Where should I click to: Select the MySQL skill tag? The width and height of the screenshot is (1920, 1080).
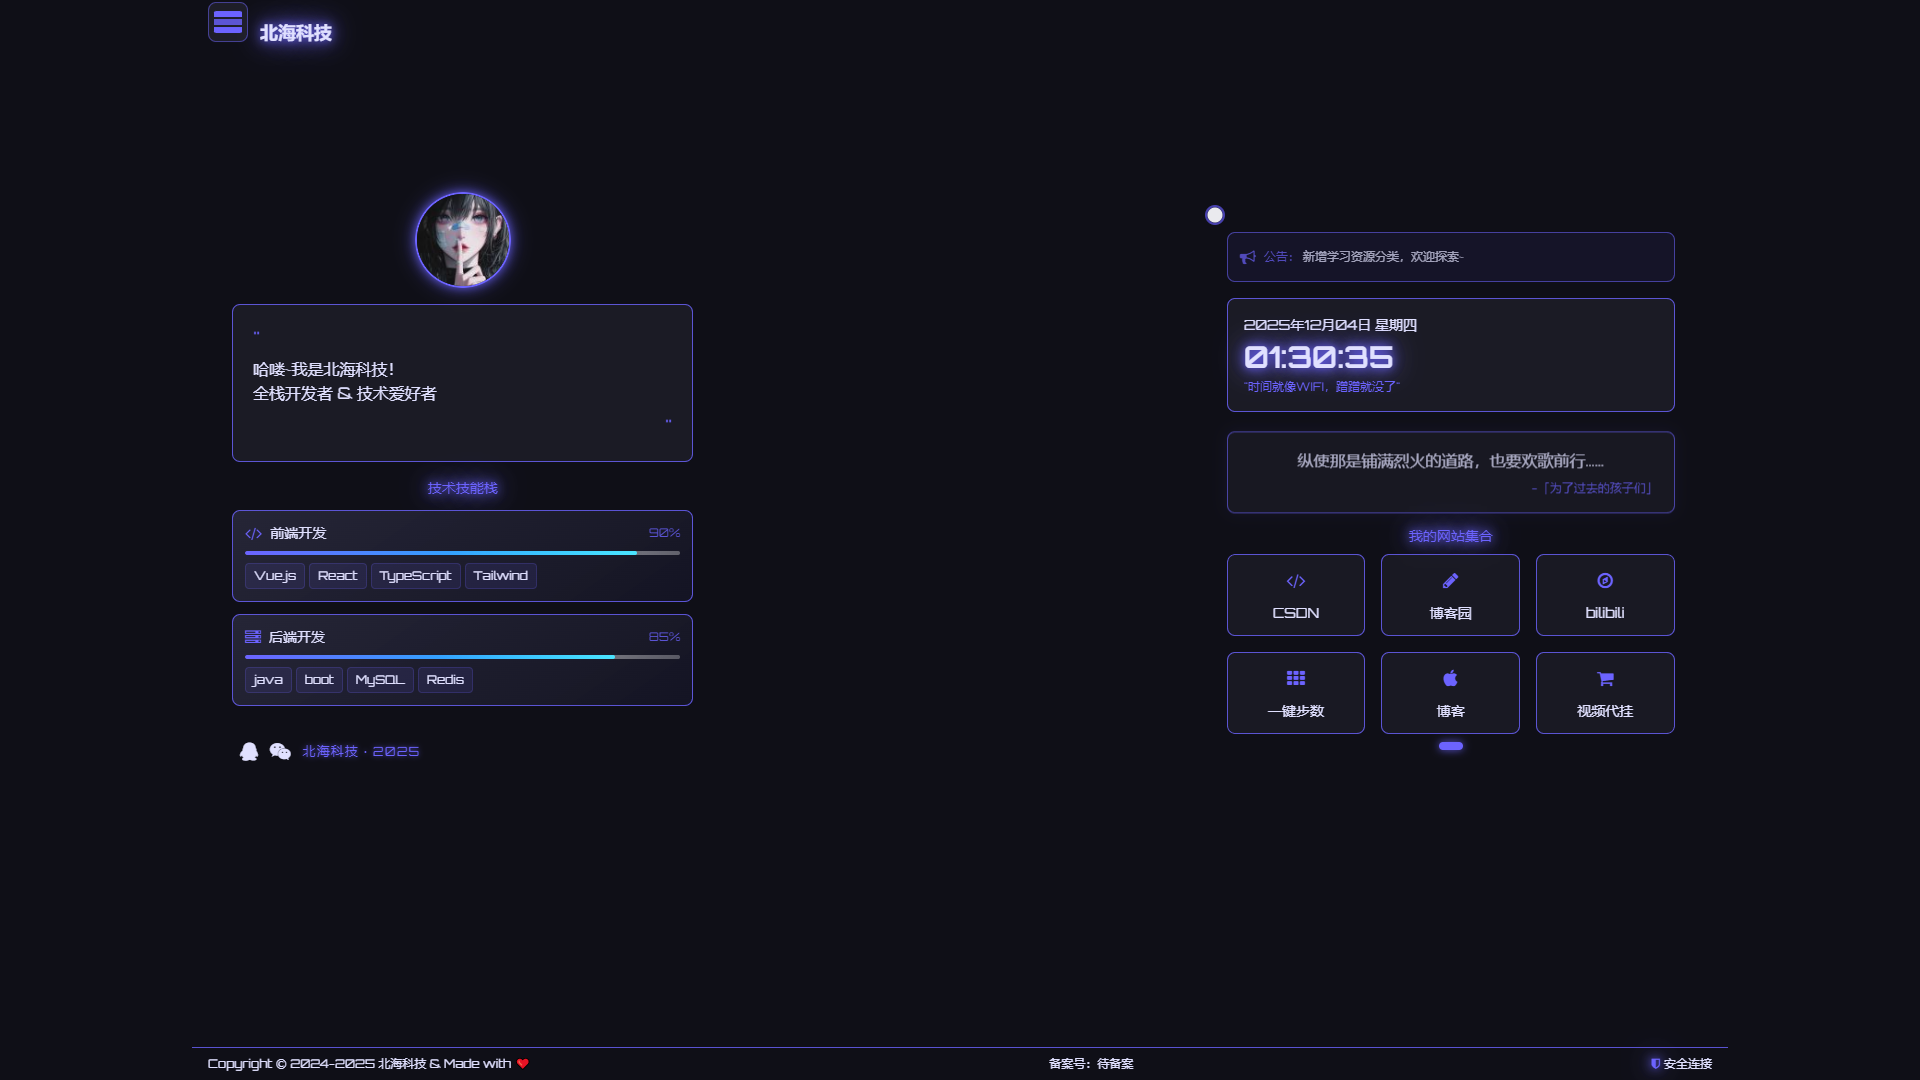point(379,680)
